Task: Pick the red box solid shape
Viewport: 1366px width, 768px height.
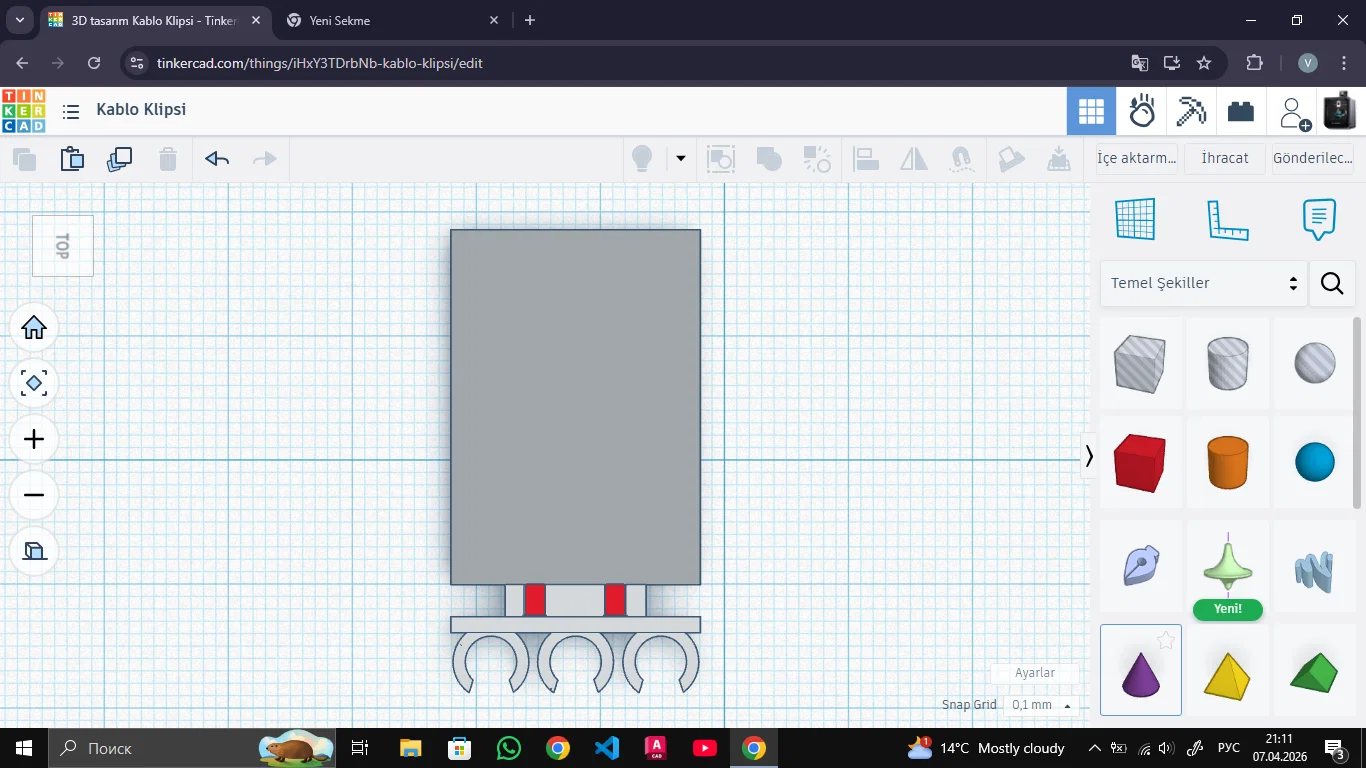Action: coord(1140,462)
